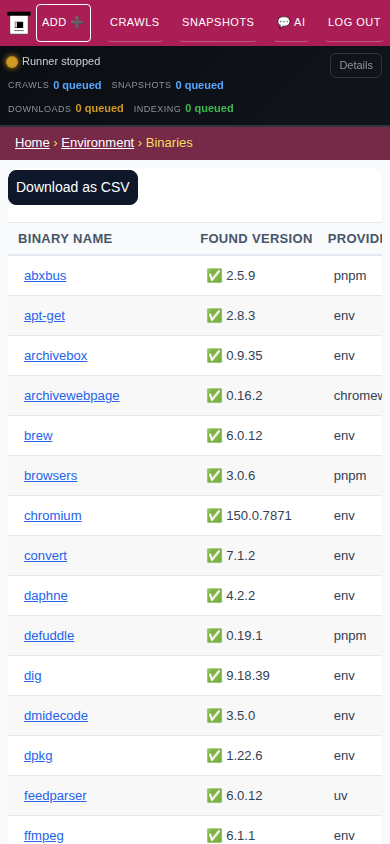Click green checkmark in feedparser row
390x844 pixels.
click(214, 796)
